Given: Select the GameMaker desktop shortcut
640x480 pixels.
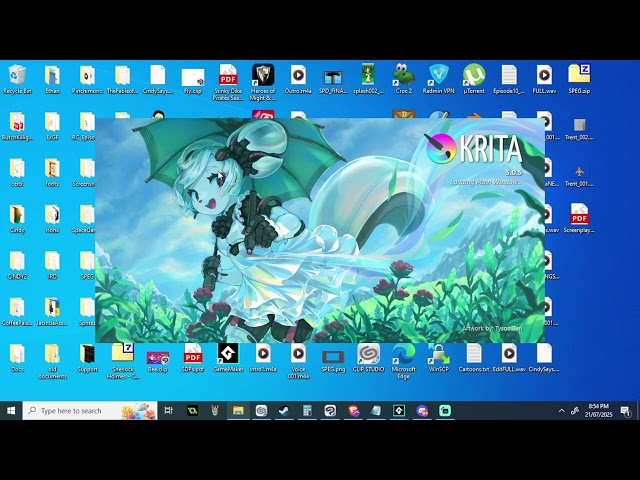Looking at the screenshot, I should pos(228,358).
